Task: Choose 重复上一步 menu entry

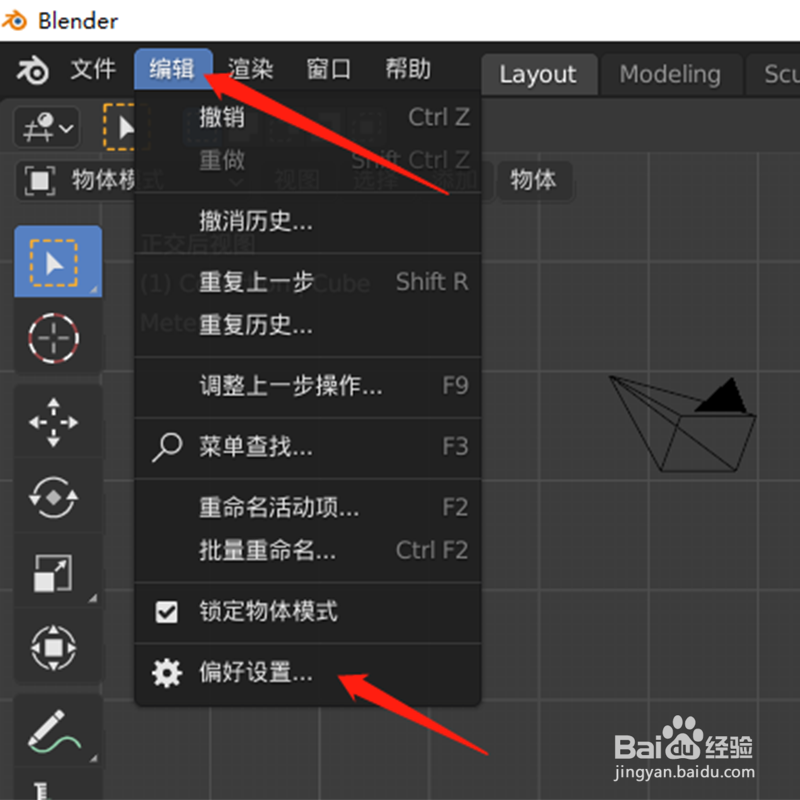Action: point(308,282)
